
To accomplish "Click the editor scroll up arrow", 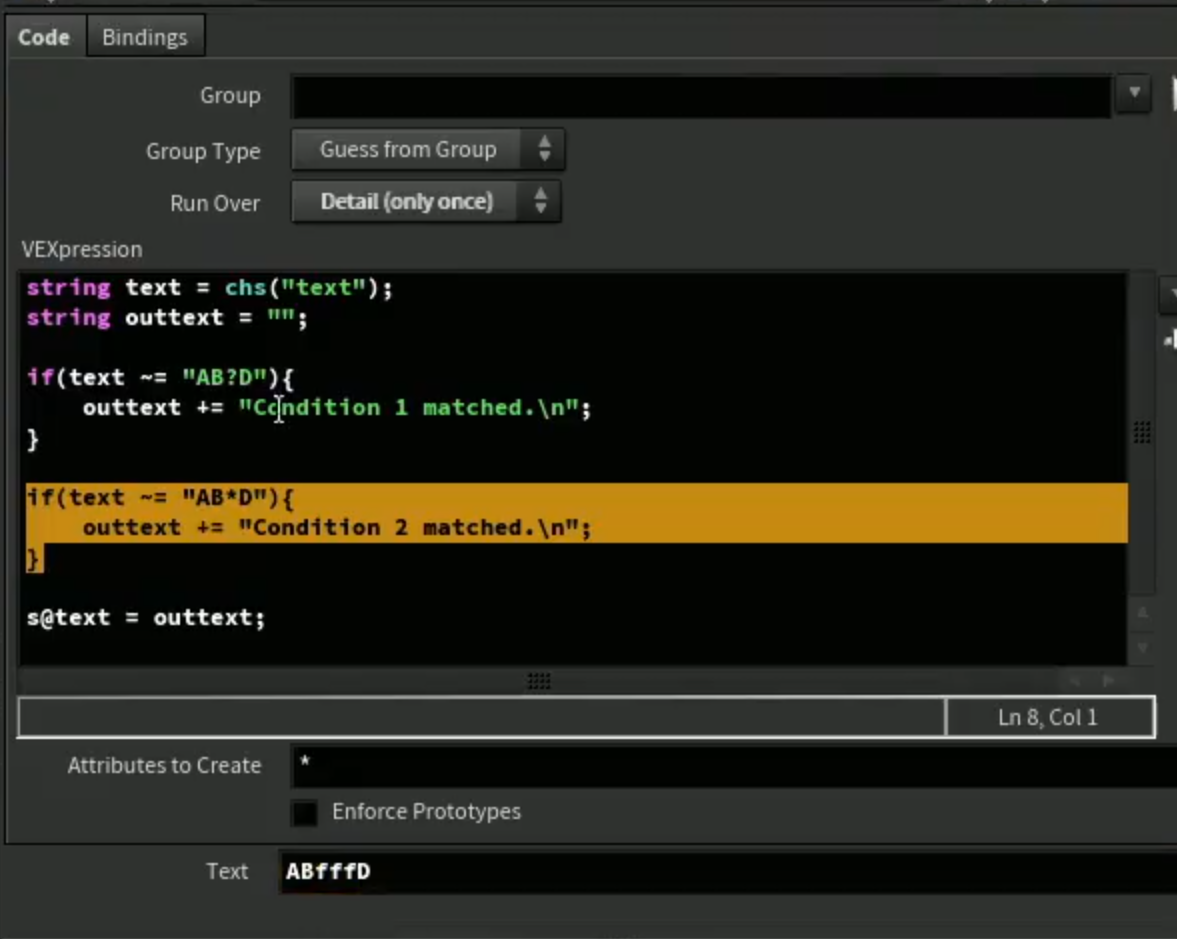I will click(1142, 613).
